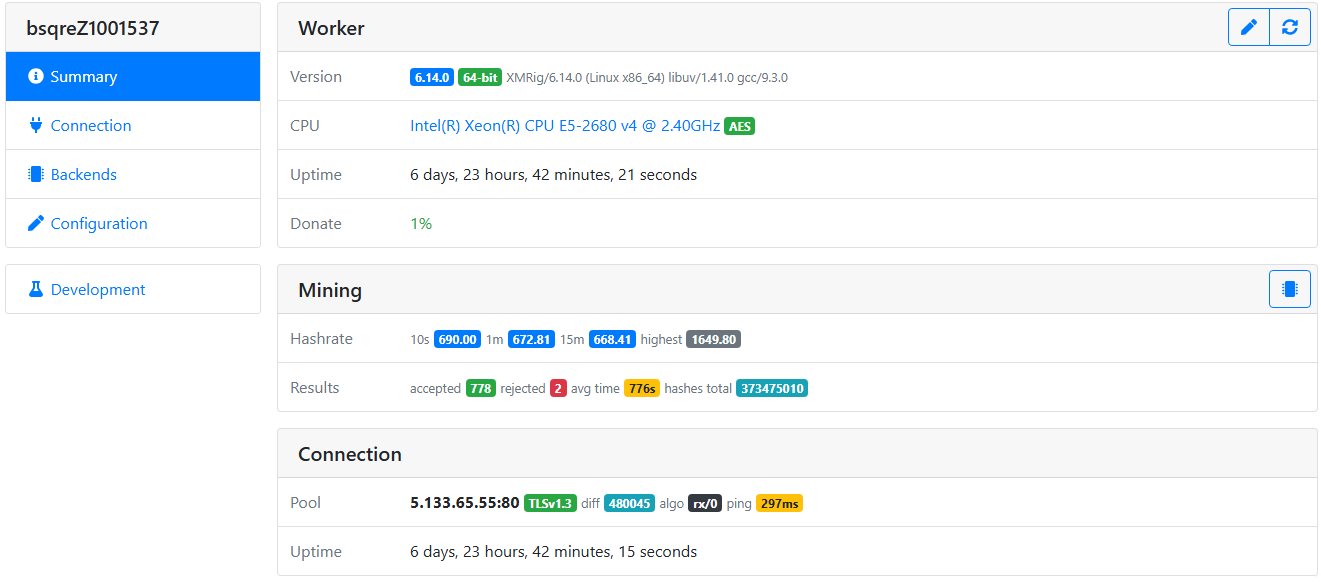Click the highest hashrate badge 1649.80

711,339
